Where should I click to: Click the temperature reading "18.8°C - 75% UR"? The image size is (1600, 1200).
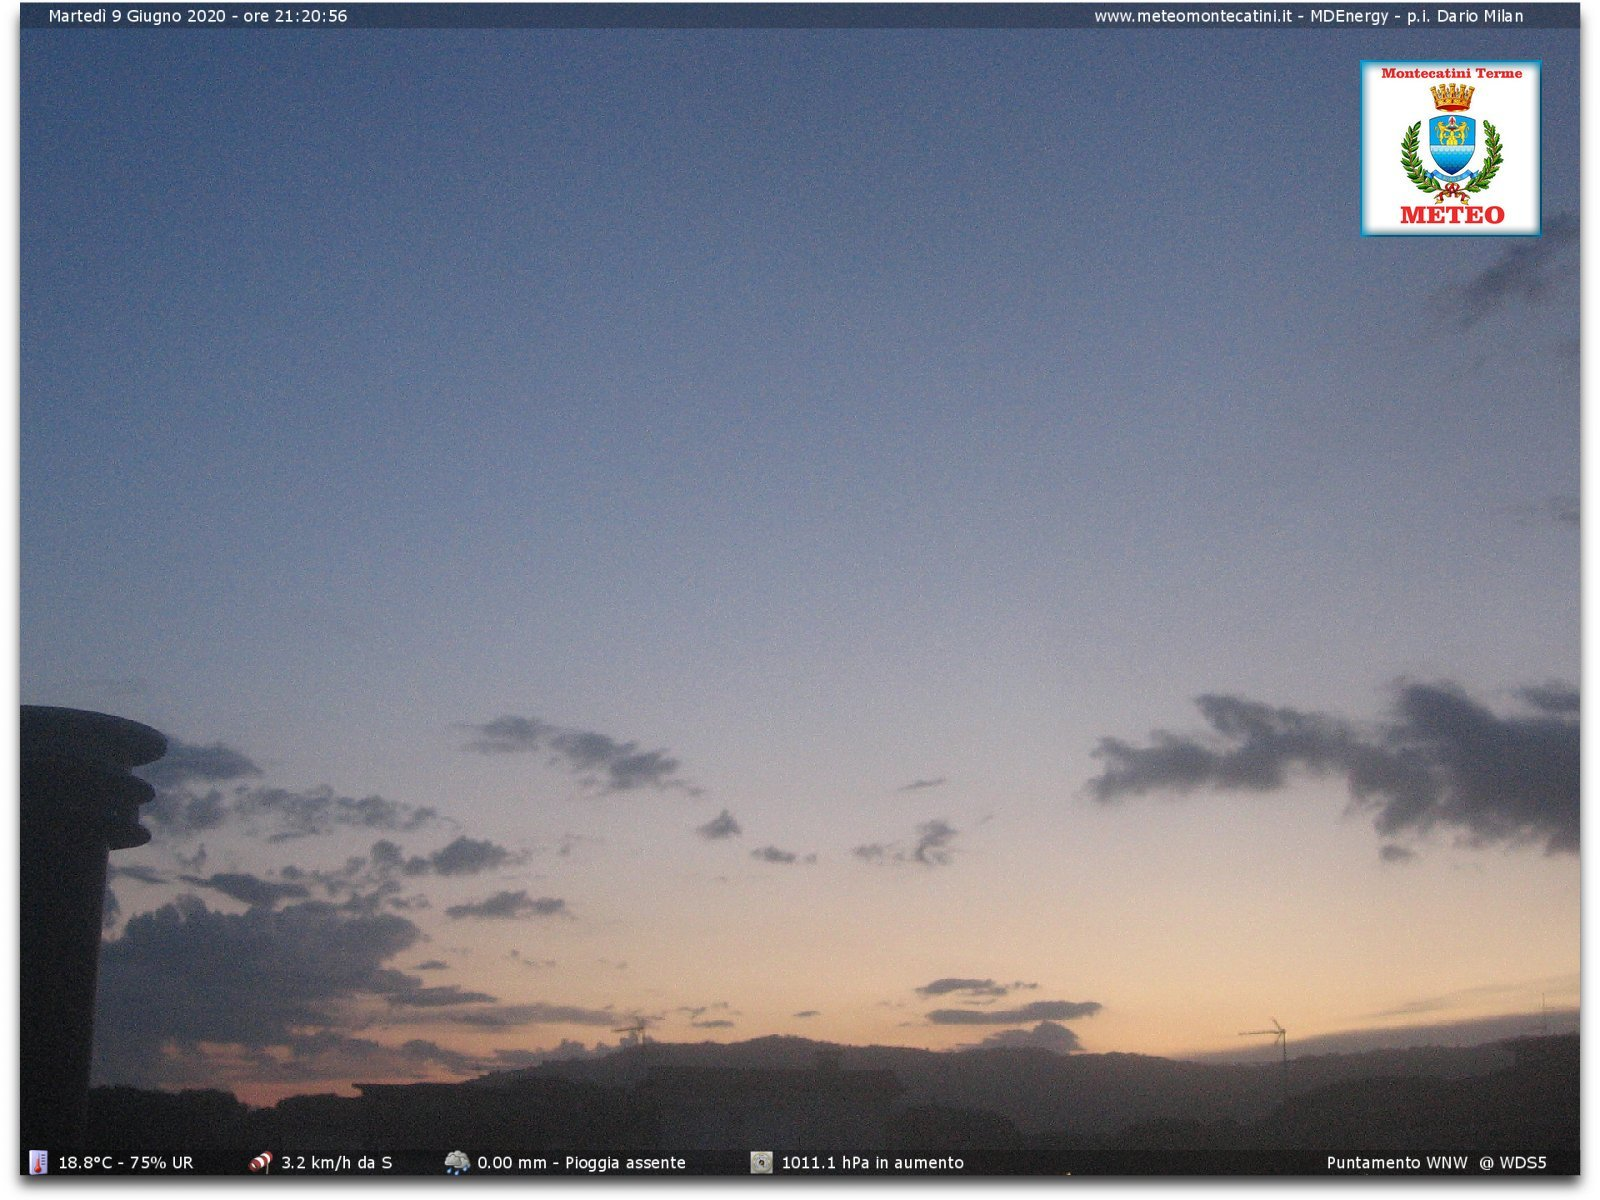[x=126, y=1163]
